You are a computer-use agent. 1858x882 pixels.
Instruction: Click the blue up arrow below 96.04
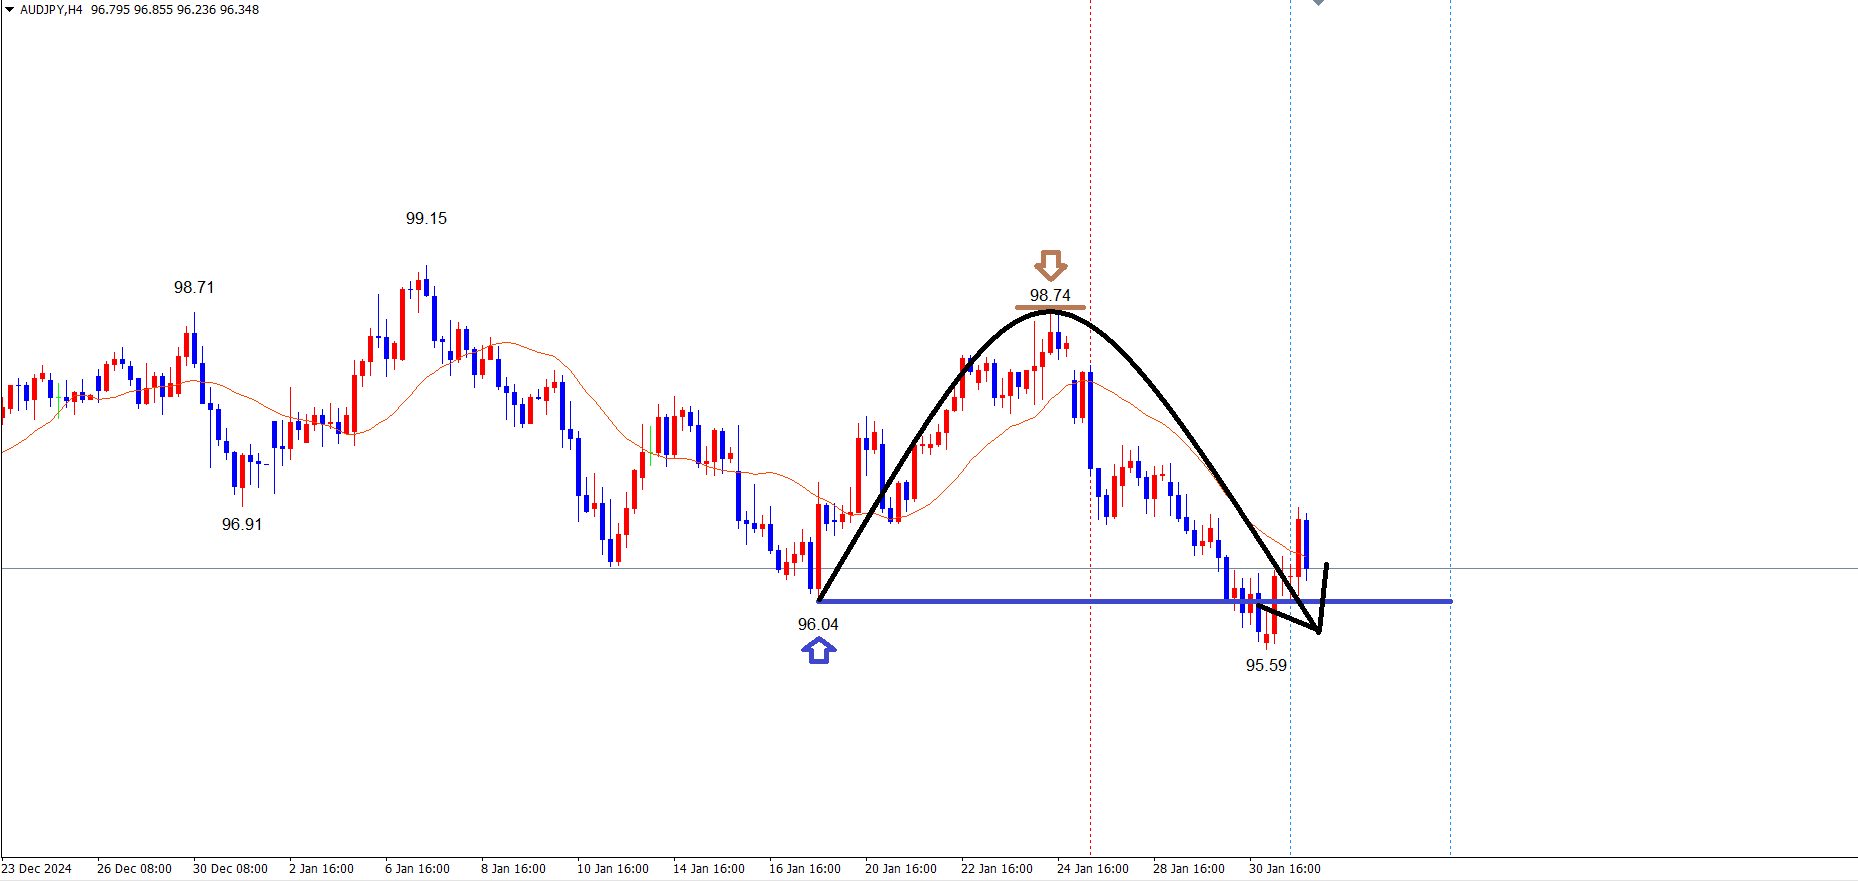click(x=818, y=652)
